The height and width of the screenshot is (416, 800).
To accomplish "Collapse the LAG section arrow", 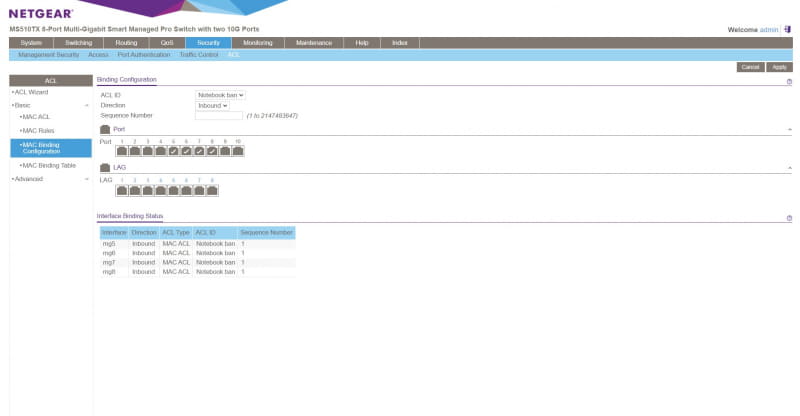I will pos(790,167).
